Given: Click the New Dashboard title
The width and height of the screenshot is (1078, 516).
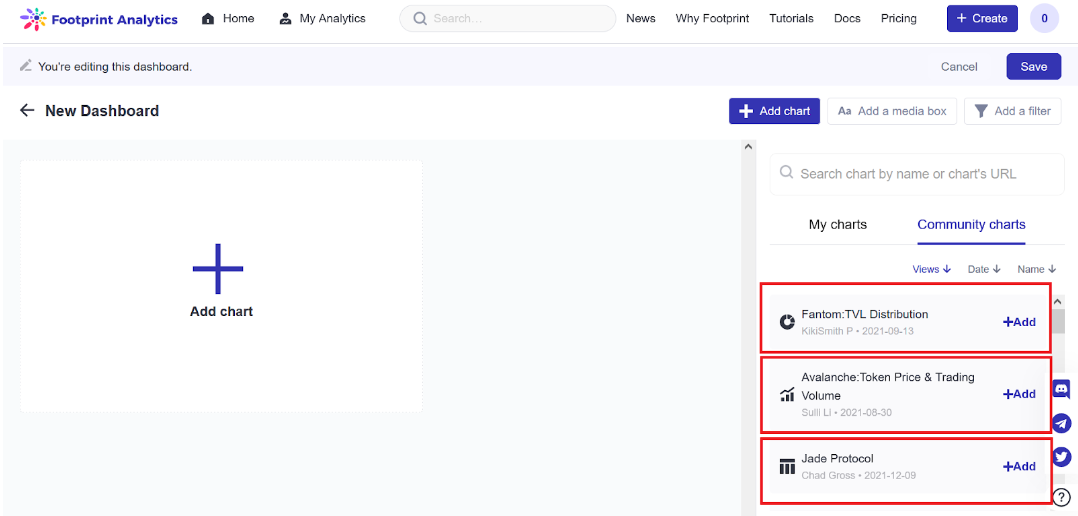Looking at the screenshot, I should [102, 111].
